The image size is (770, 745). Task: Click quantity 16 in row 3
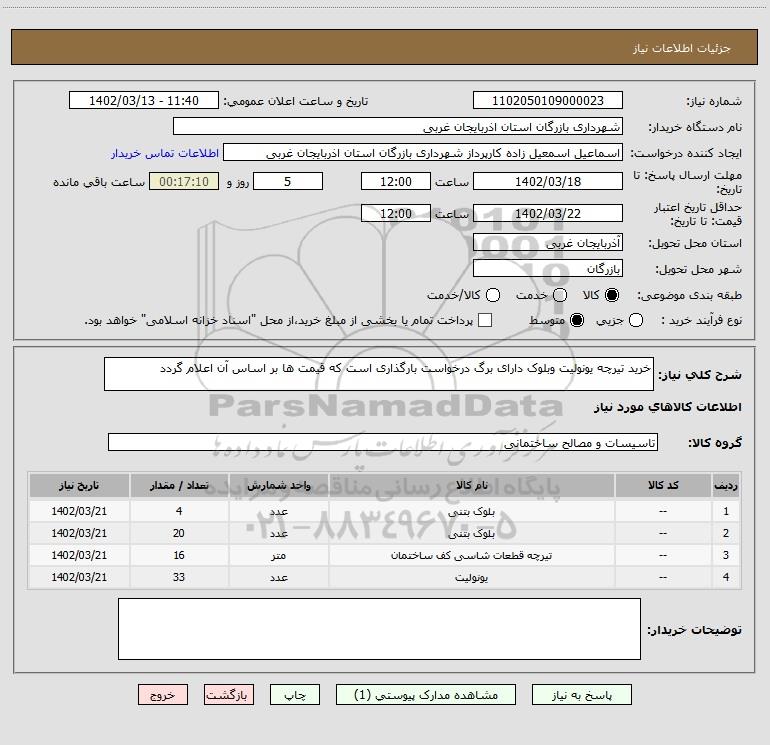pos(179,555)
